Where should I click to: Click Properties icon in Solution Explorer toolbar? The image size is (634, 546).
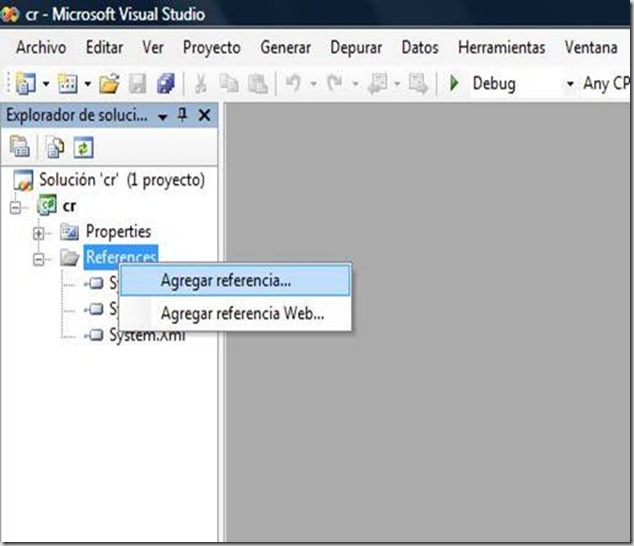point(20,147)
